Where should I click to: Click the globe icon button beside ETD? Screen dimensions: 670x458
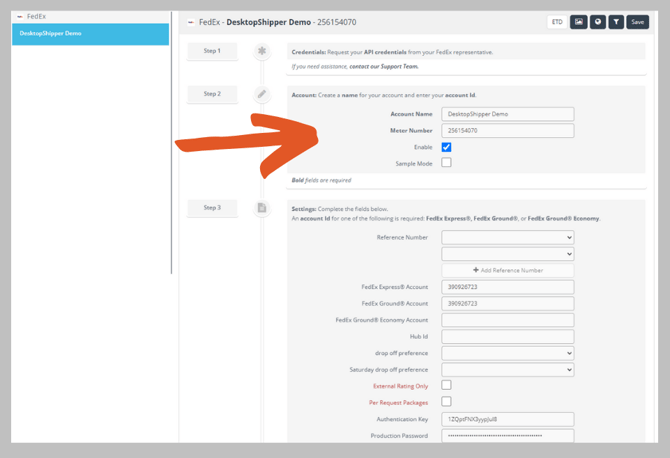tap(598, 22)
